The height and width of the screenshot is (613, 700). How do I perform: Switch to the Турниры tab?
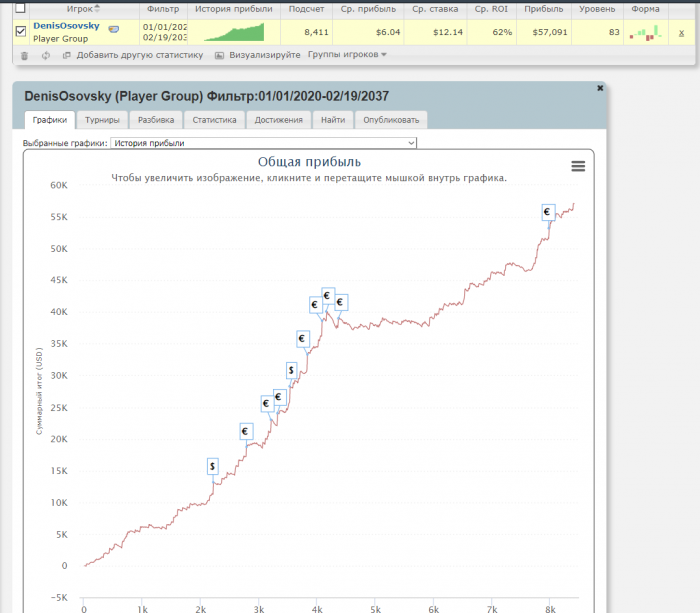pyautogui.click(x=103, y=120)
